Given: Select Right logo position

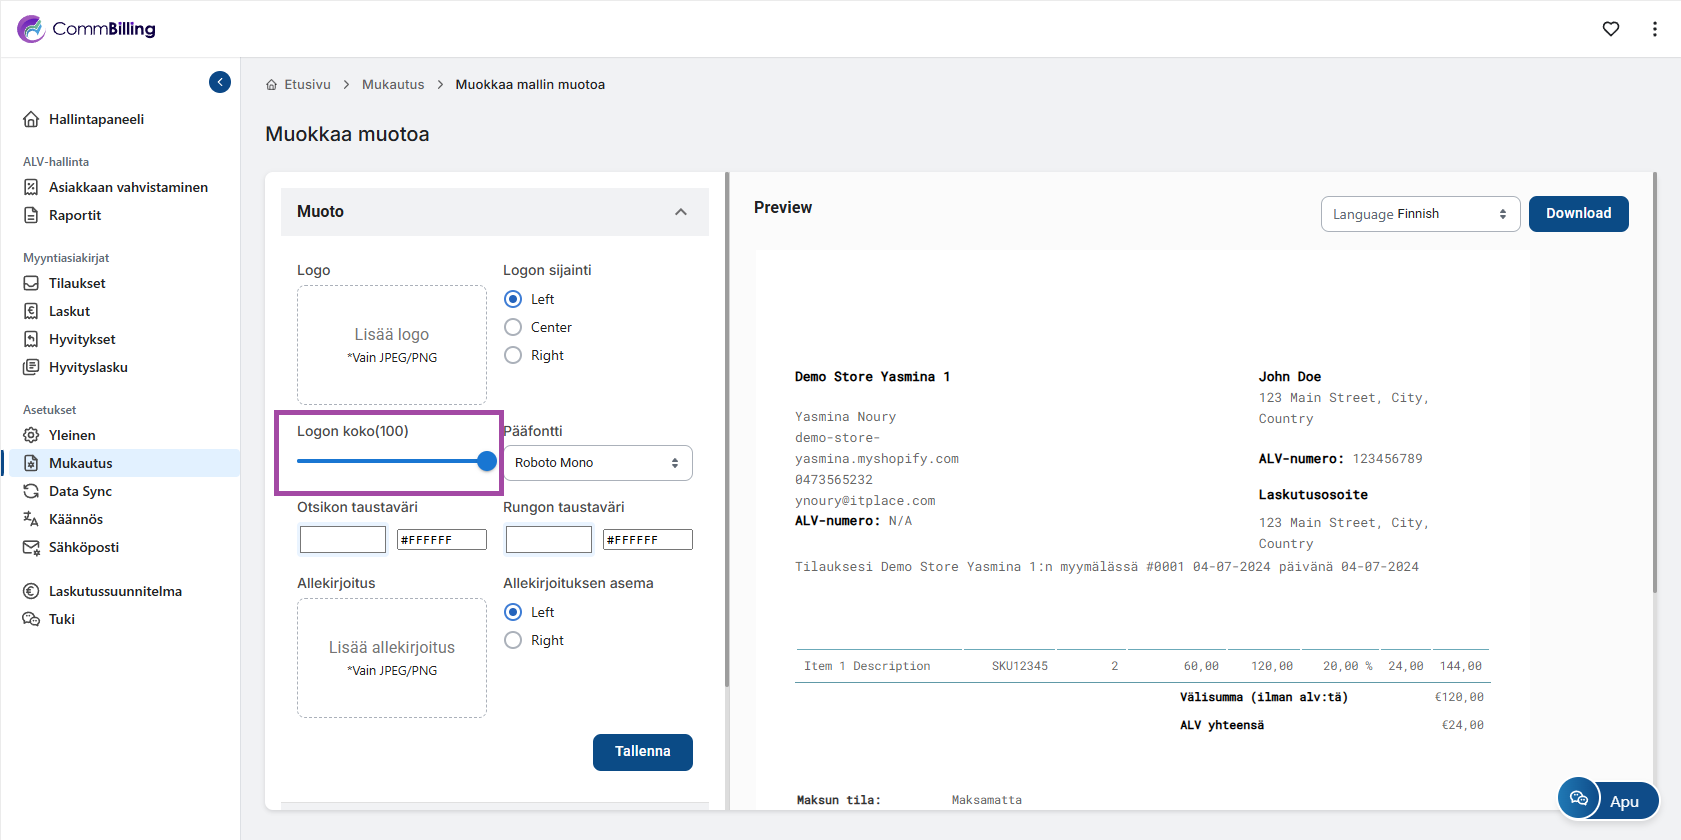Looking at the screenshot, I should 513,355.
